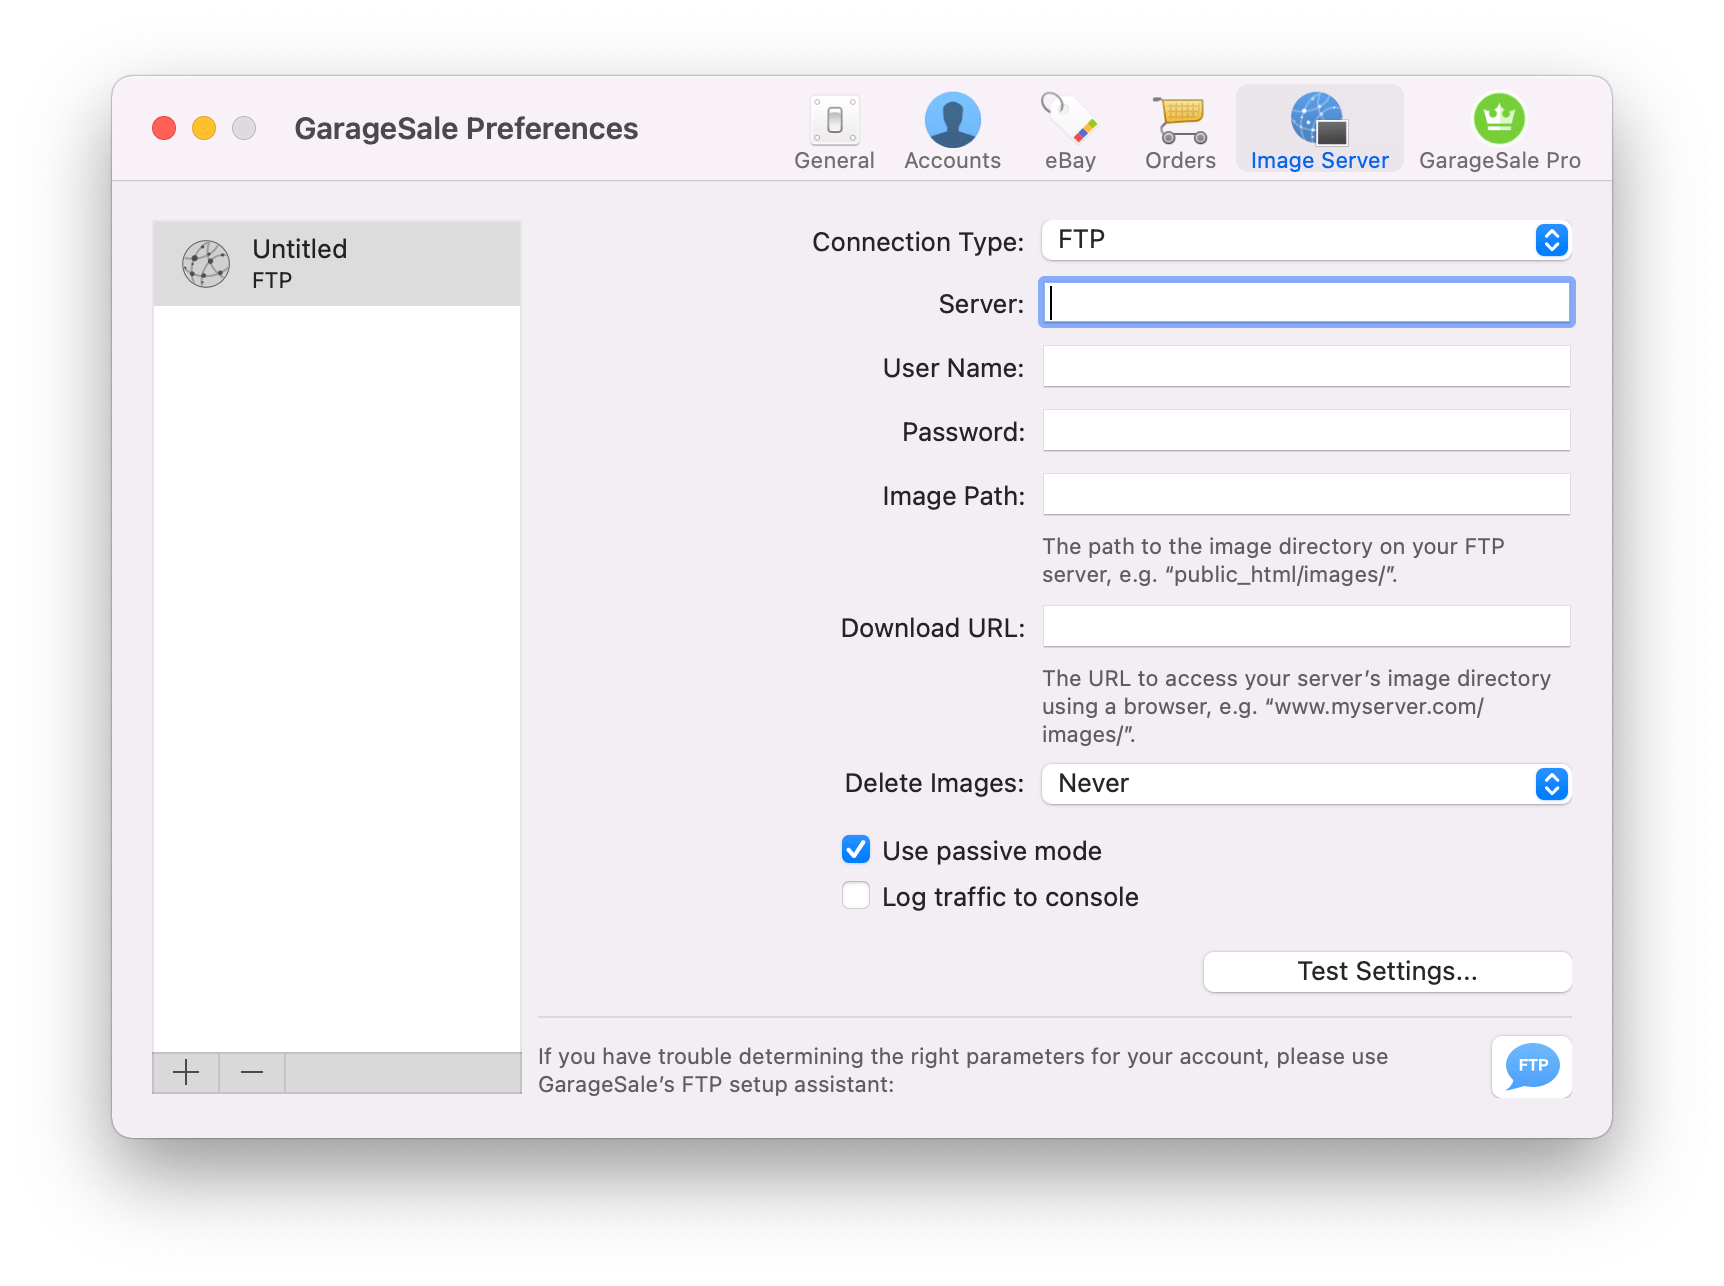Minimize the GarageSale Preferences window
This screenshot has height=1286, width=1724.
pyautogui.click(x=204, y=128)
